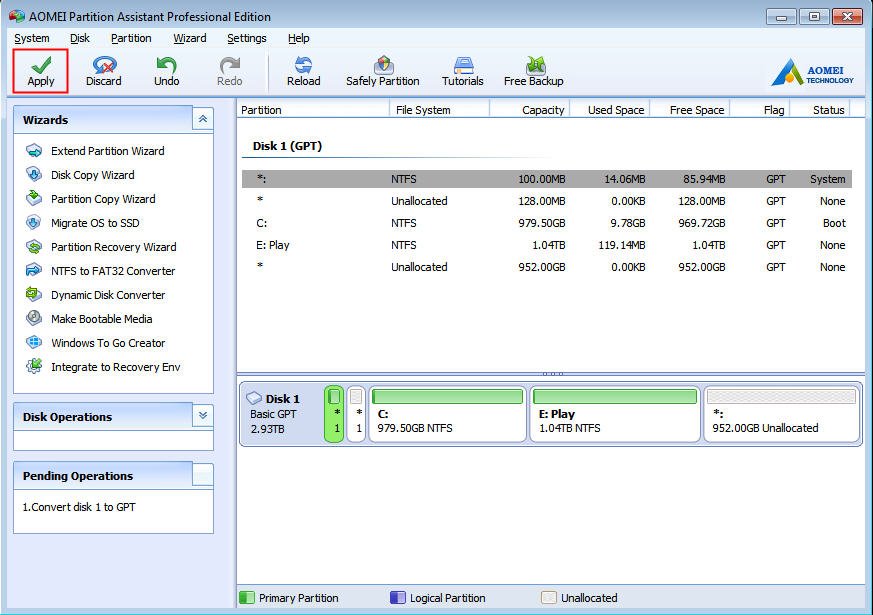Sort by the Free Space column header

[690, 110]
